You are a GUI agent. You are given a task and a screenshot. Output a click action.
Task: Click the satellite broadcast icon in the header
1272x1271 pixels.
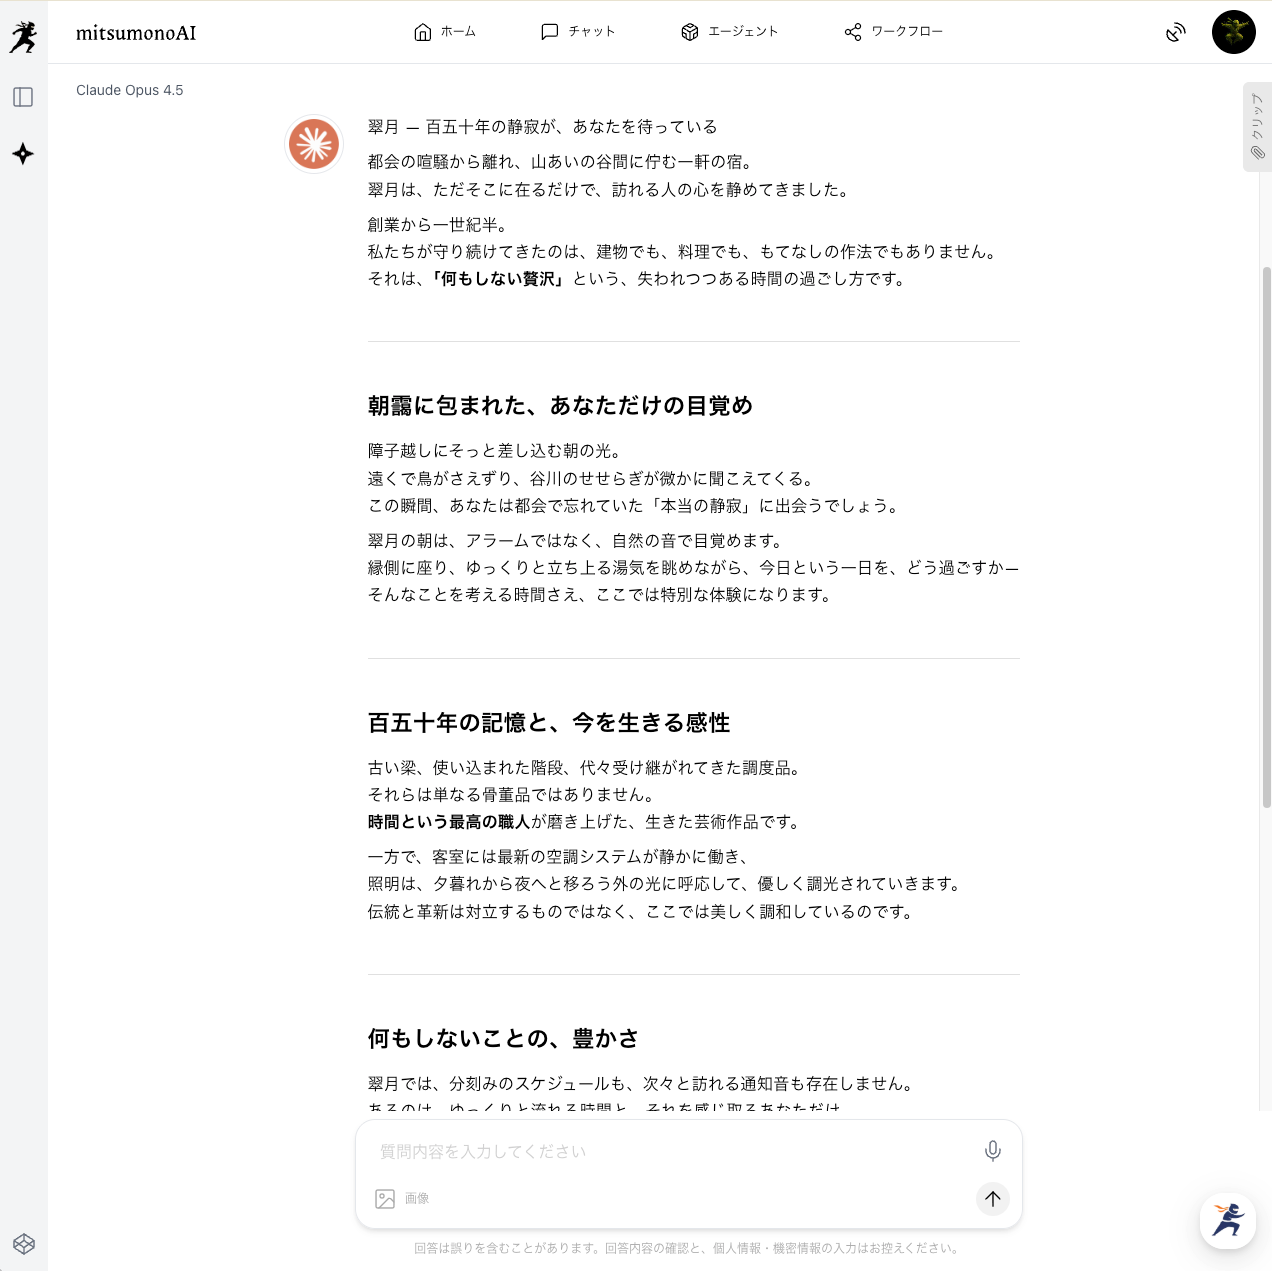[1176, 32]
